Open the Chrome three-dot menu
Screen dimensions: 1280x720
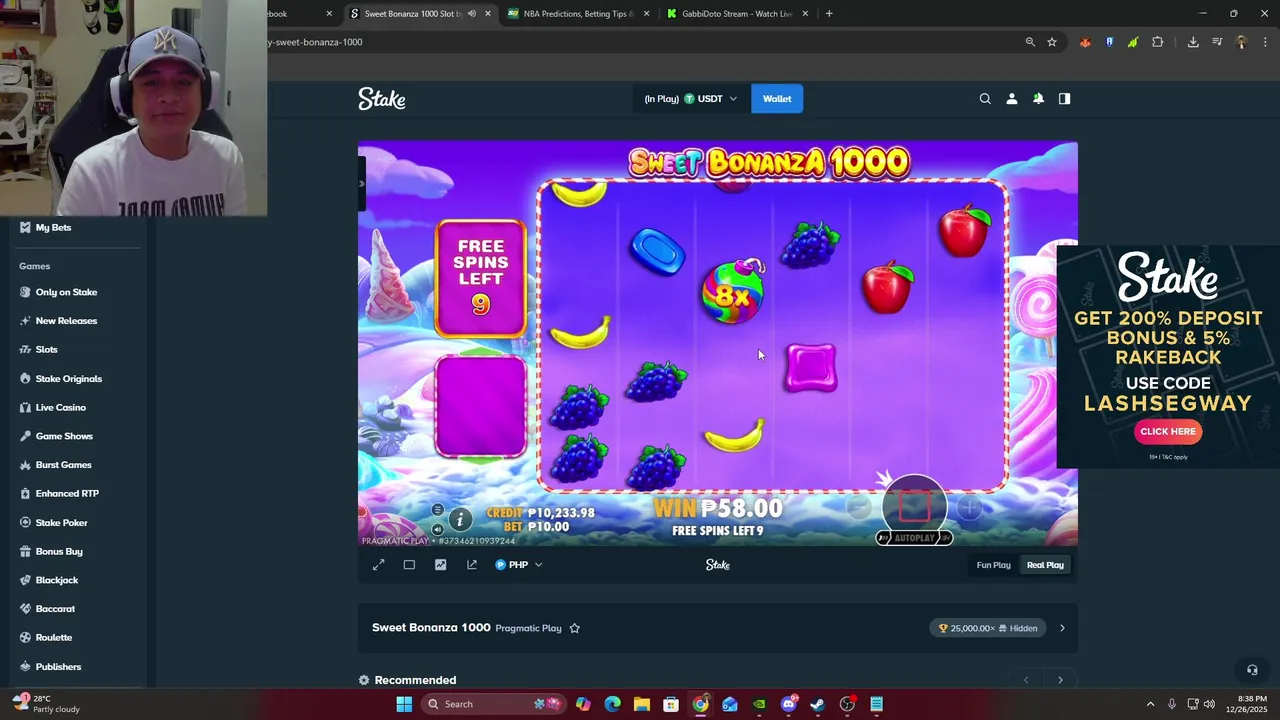(1265, 42)
